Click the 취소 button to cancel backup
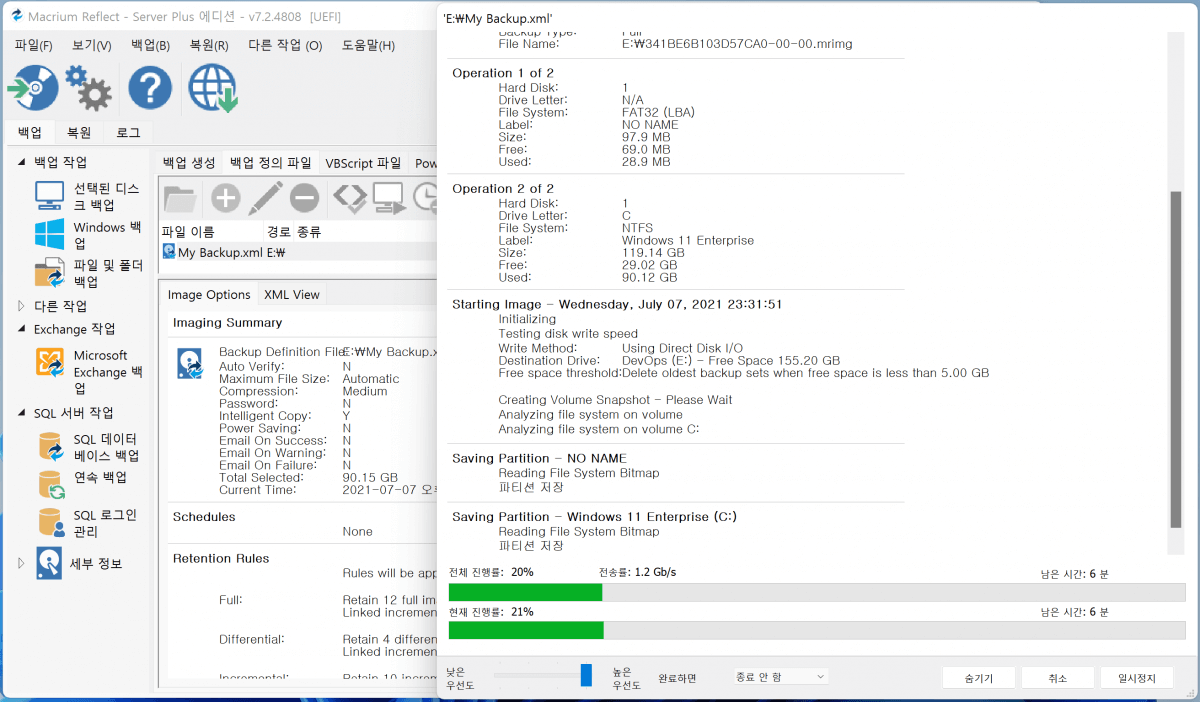The width and height of the screenshot is (1200, 702). point(1058,678)
